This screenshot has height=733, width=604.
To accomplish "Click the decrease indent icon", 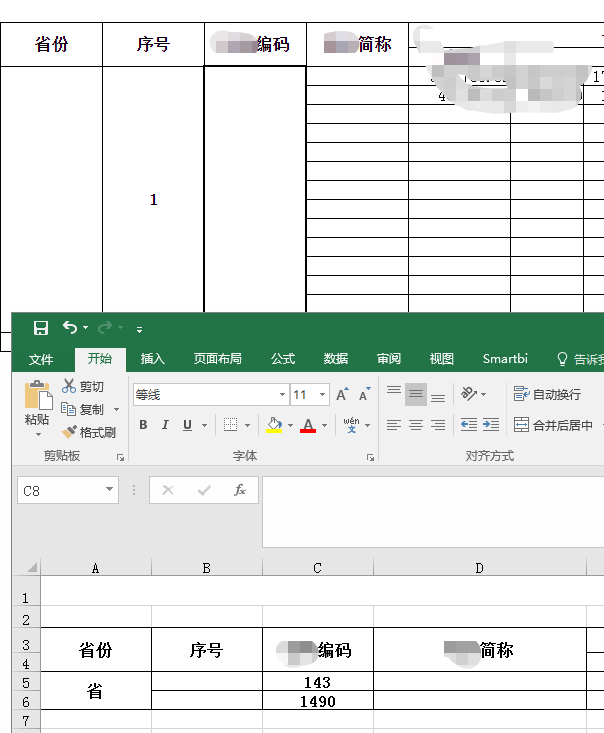I will pos(469,425).
